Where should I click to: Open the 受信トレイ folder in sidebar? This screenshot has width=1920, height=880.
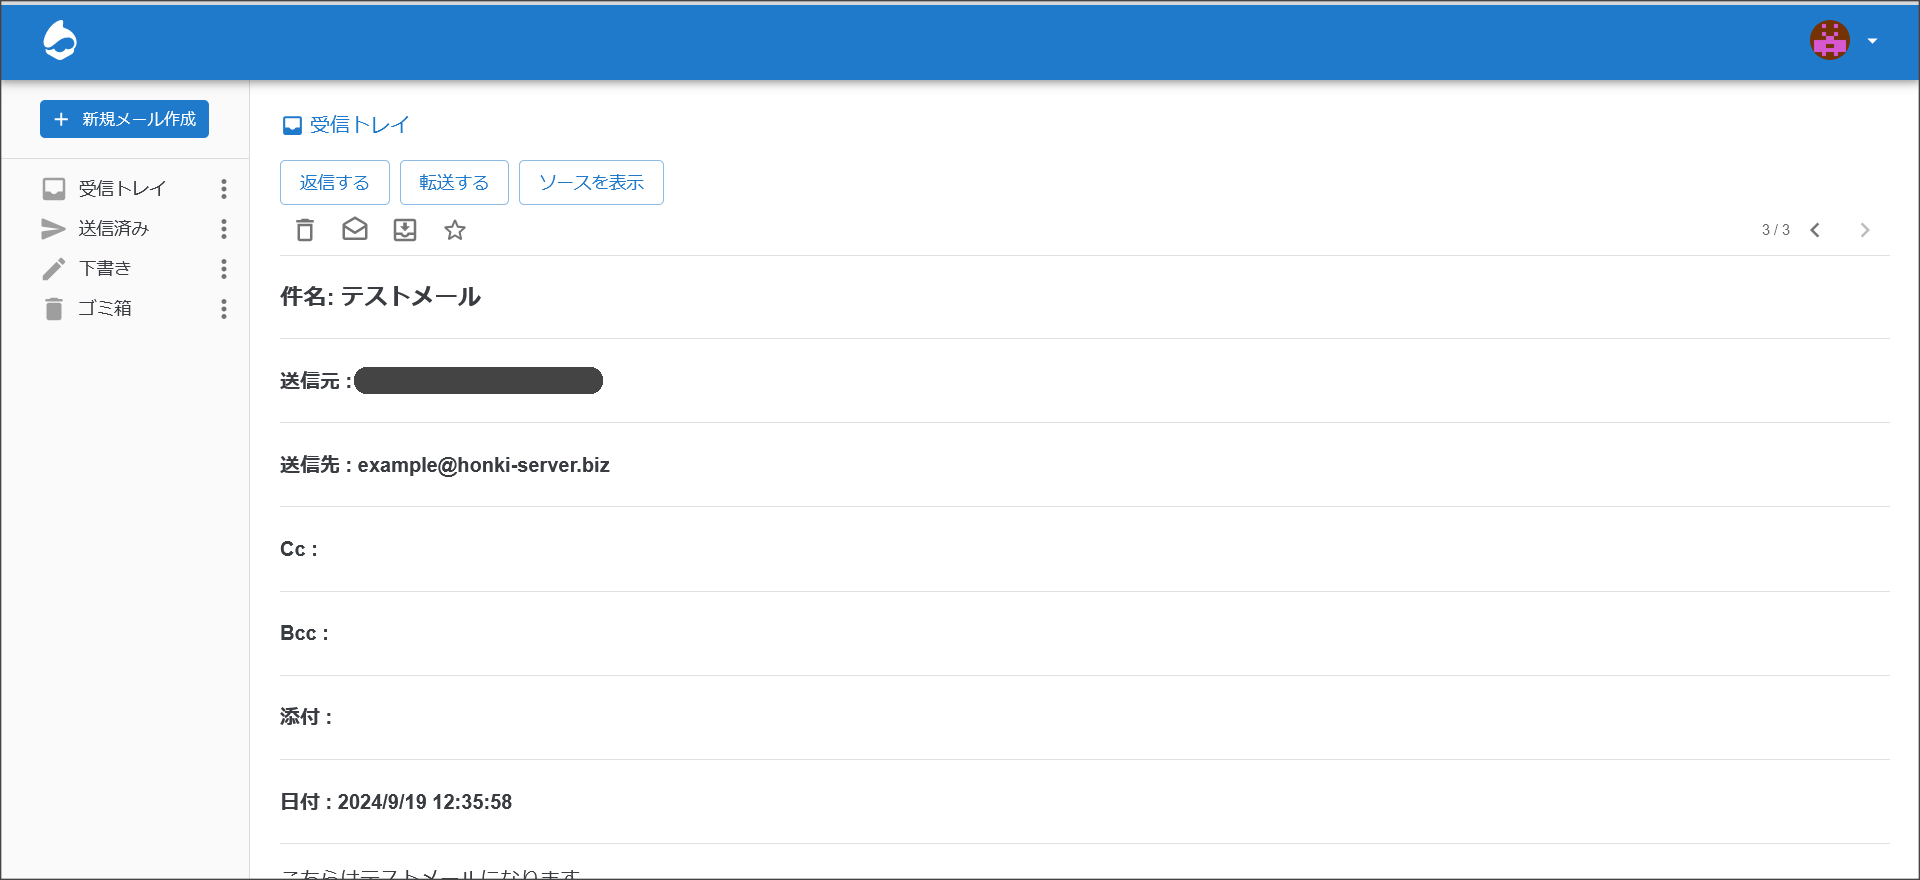[x=121, y=189]
